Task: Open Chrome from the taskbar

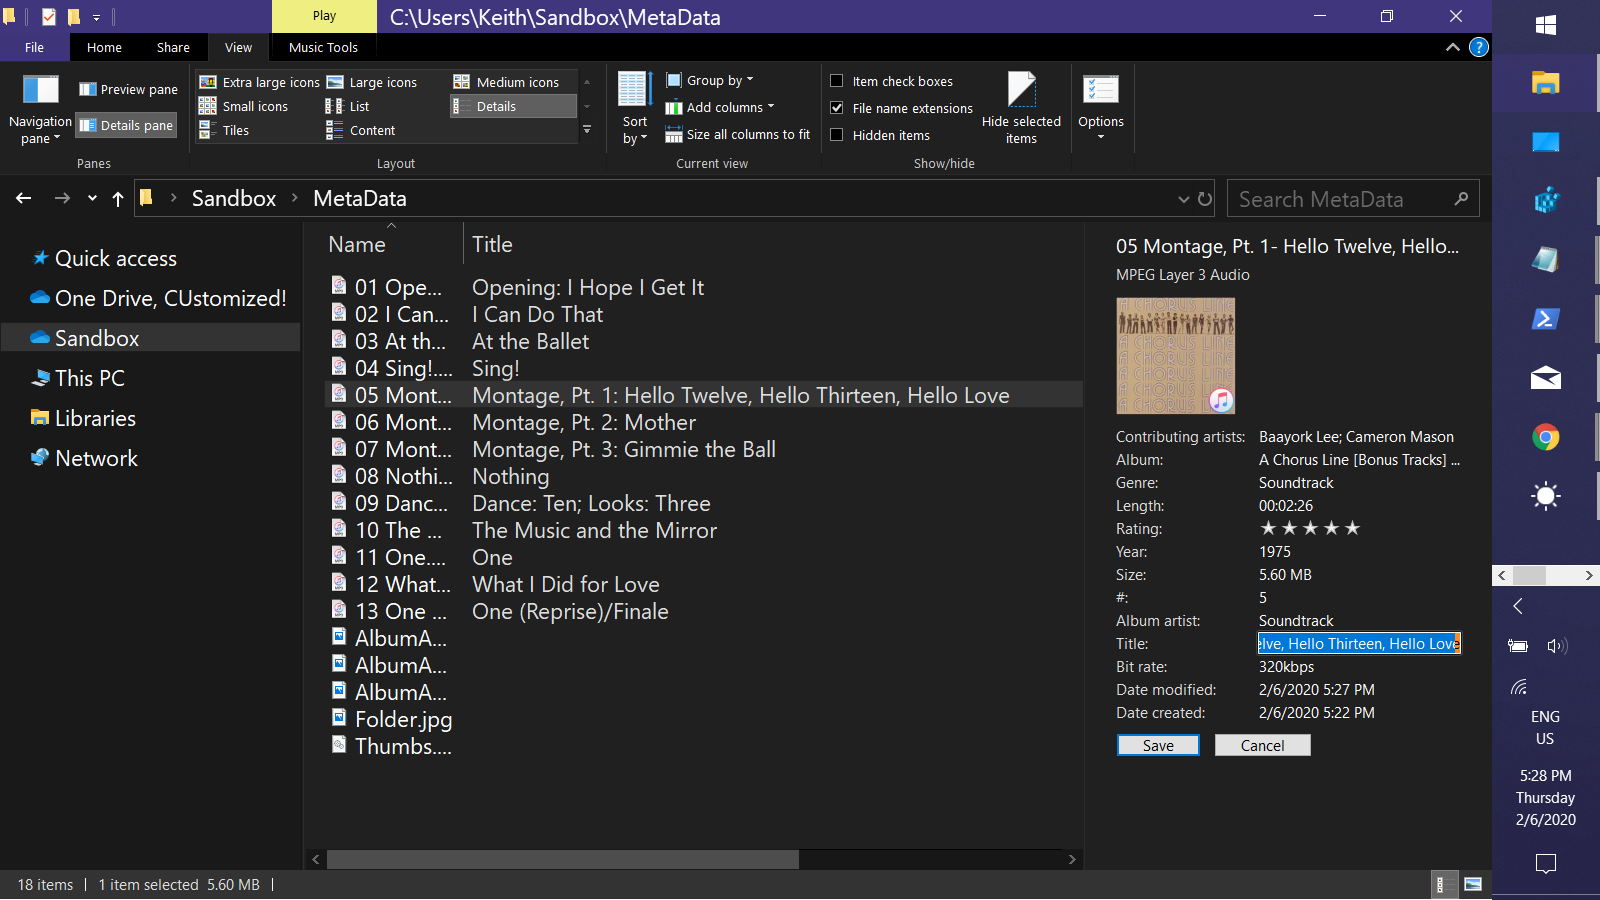Action: pos(1545,437)
